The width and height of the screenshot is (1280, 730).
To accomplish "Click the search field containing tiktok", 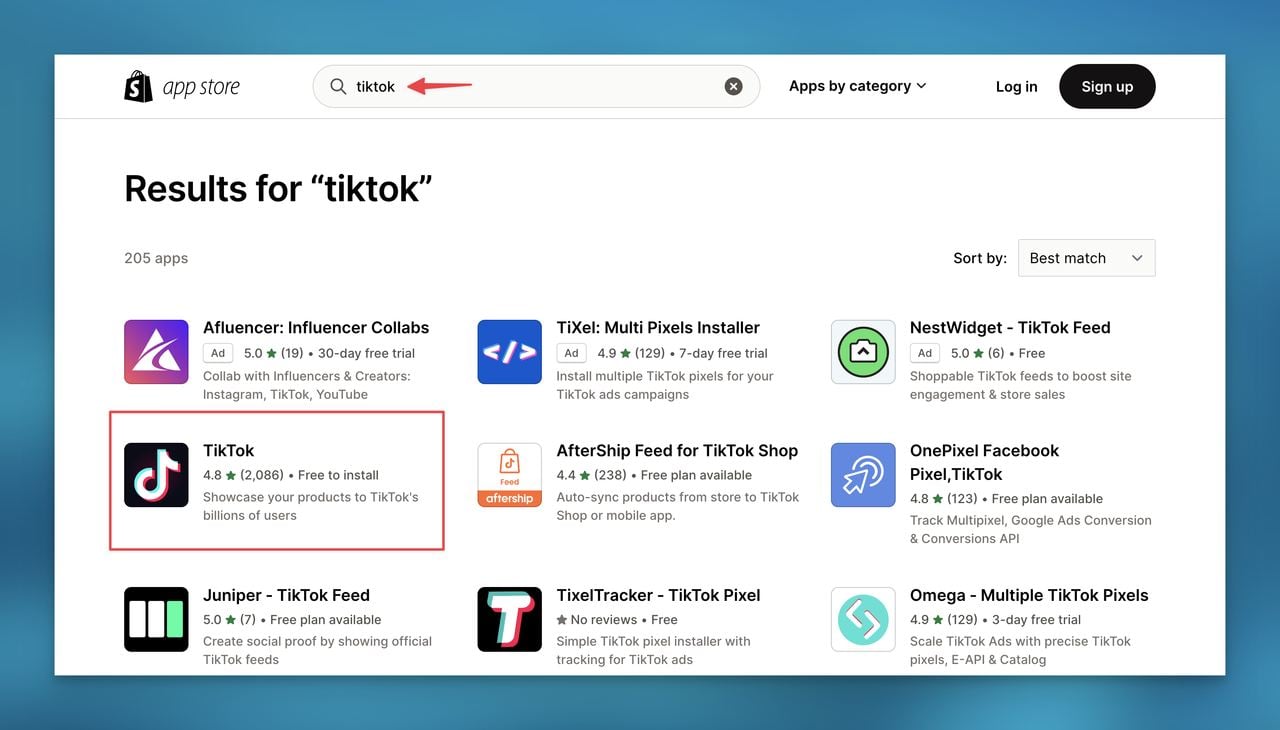I will (x=536, y=86).
